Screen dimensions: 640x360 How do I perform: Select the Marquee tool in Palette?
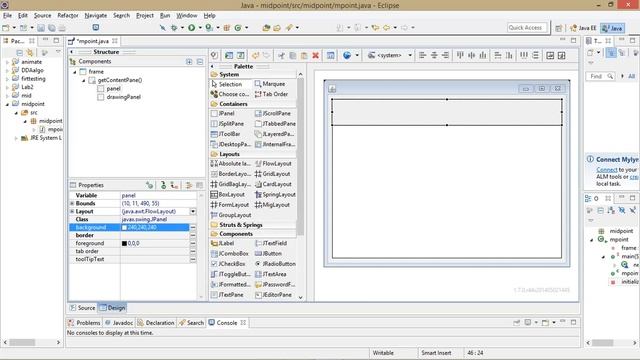point(270,84)
